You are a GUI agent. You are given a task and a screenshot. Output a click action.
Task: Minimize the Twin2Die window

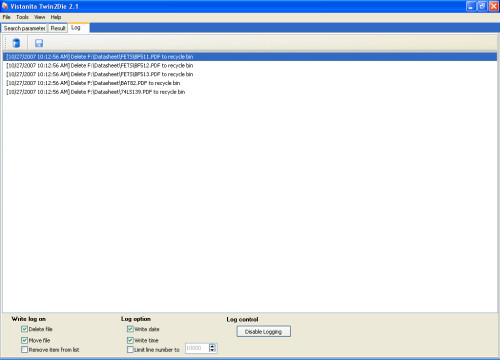pyautogui.click(x=471, y=6)
